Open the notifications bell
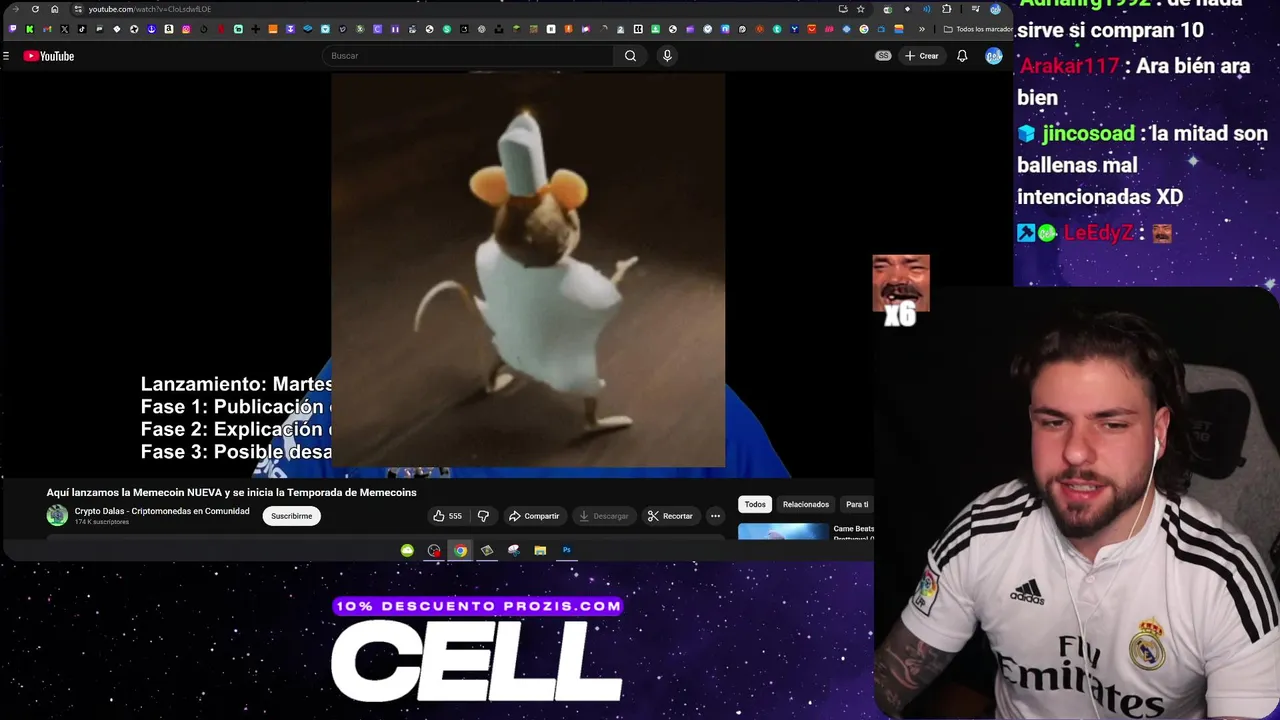Viewport: 1280px width, 720px height. click(x=962, y=56)
